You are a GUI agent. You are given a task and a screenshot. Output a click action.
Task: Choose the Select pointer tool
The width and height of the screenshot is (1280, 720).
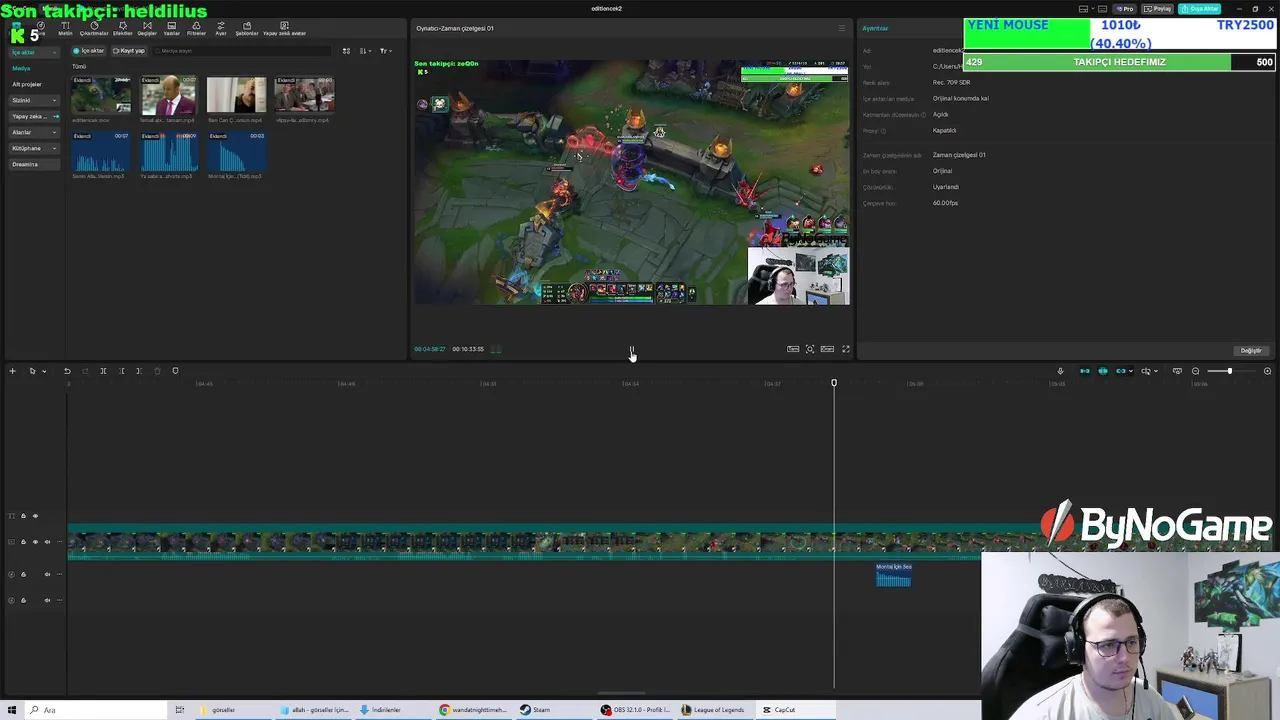point(32,371)
